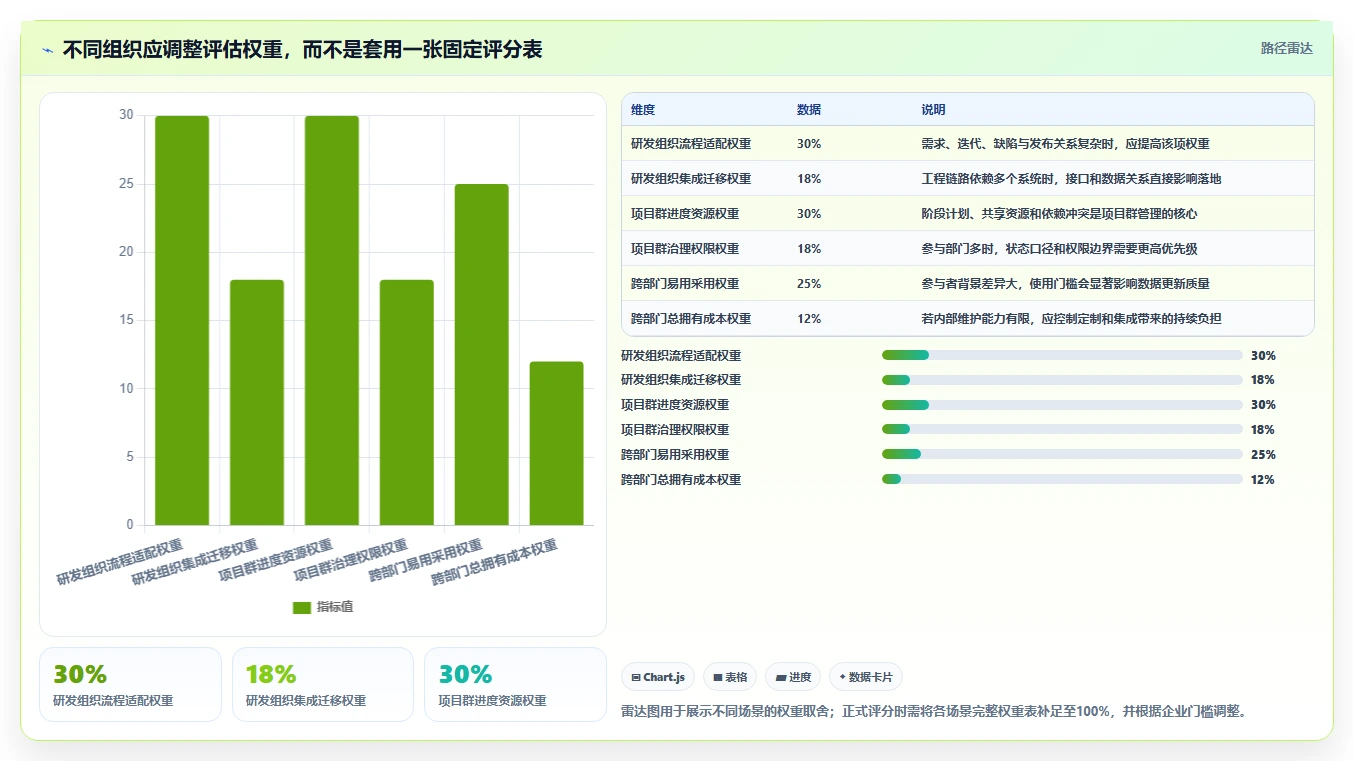Click the blue icon beside the page title
1354x761 pixels.
coord(48,50)
